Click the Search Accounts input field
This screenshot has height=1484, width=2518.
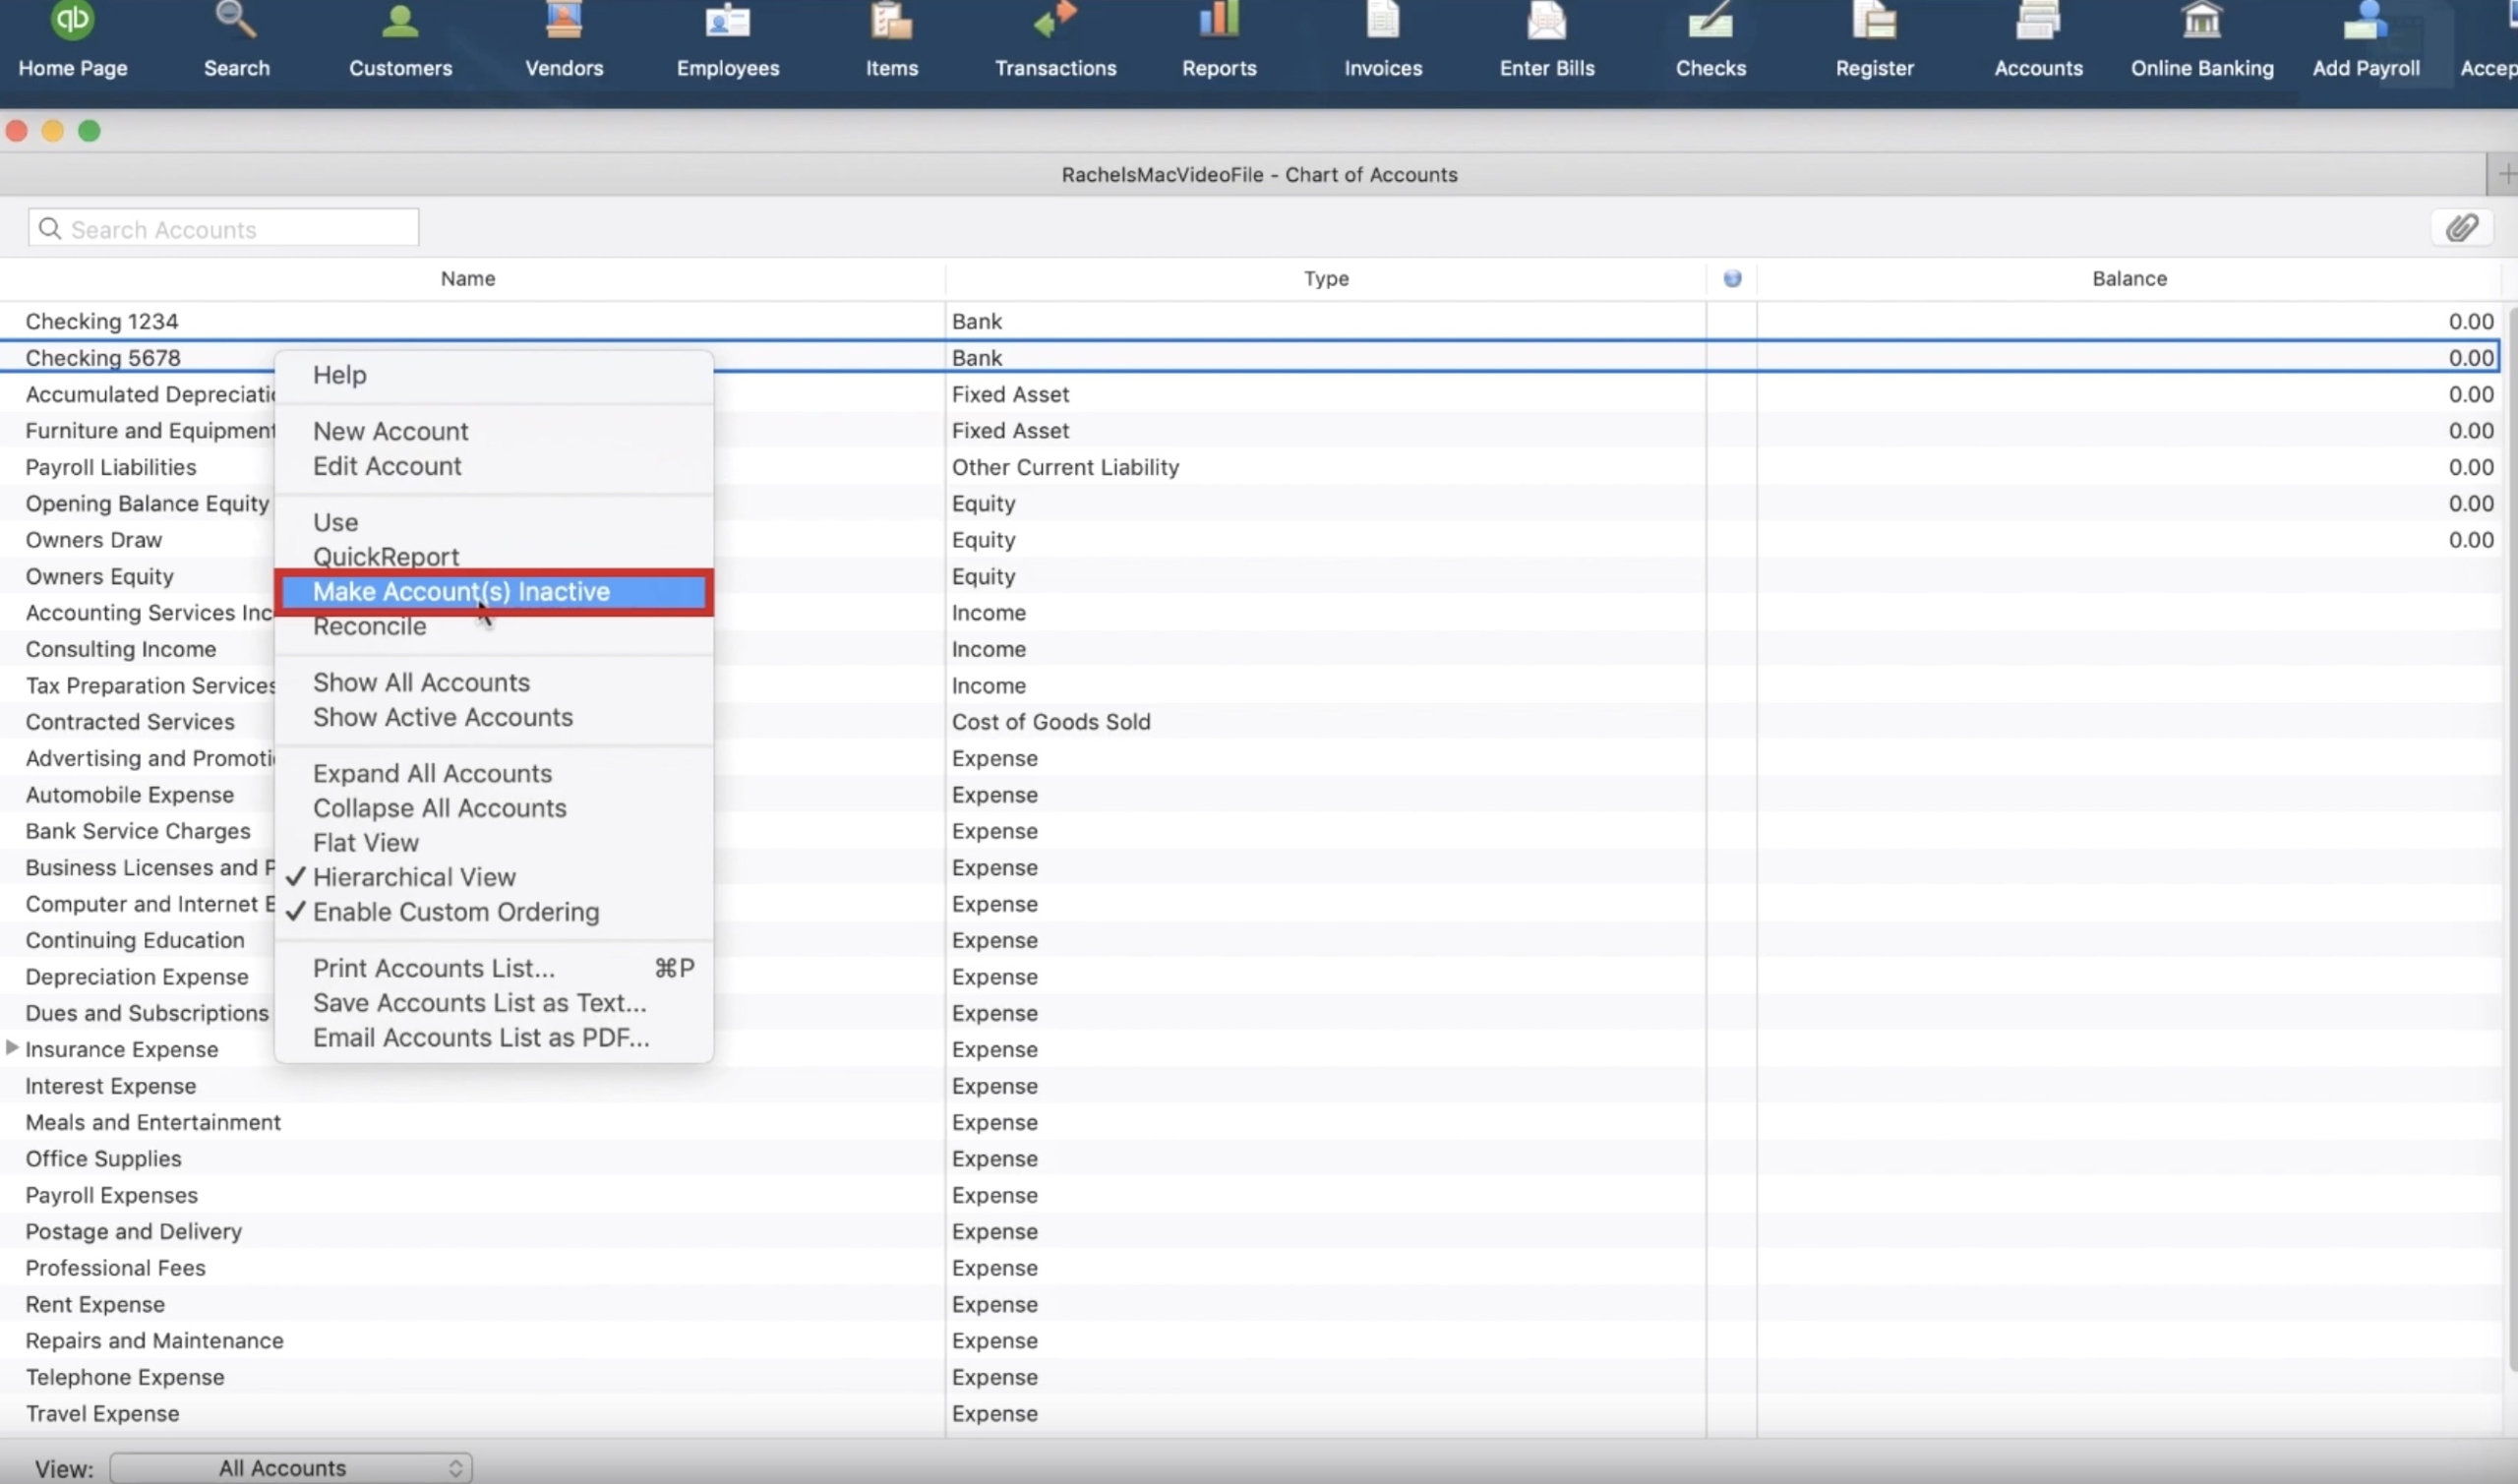coord(224,229)
